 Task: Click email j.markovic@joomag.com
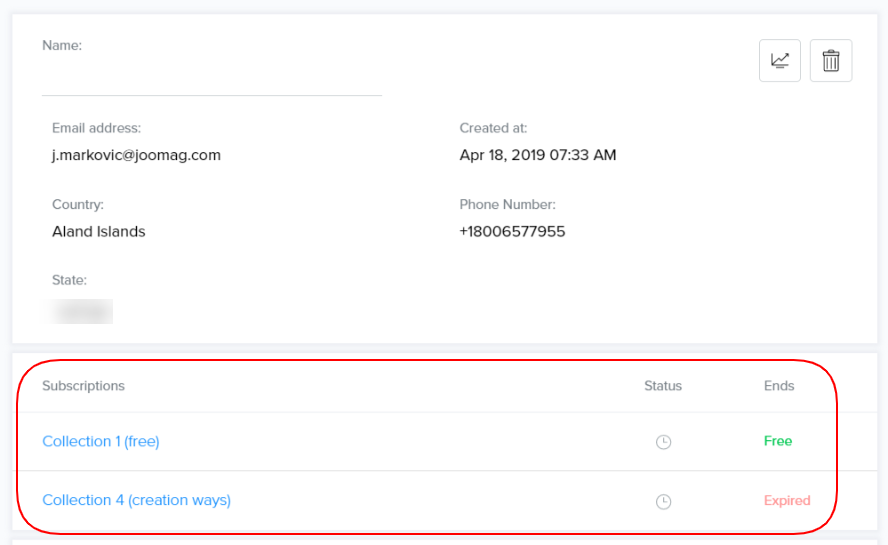point(136,155)
